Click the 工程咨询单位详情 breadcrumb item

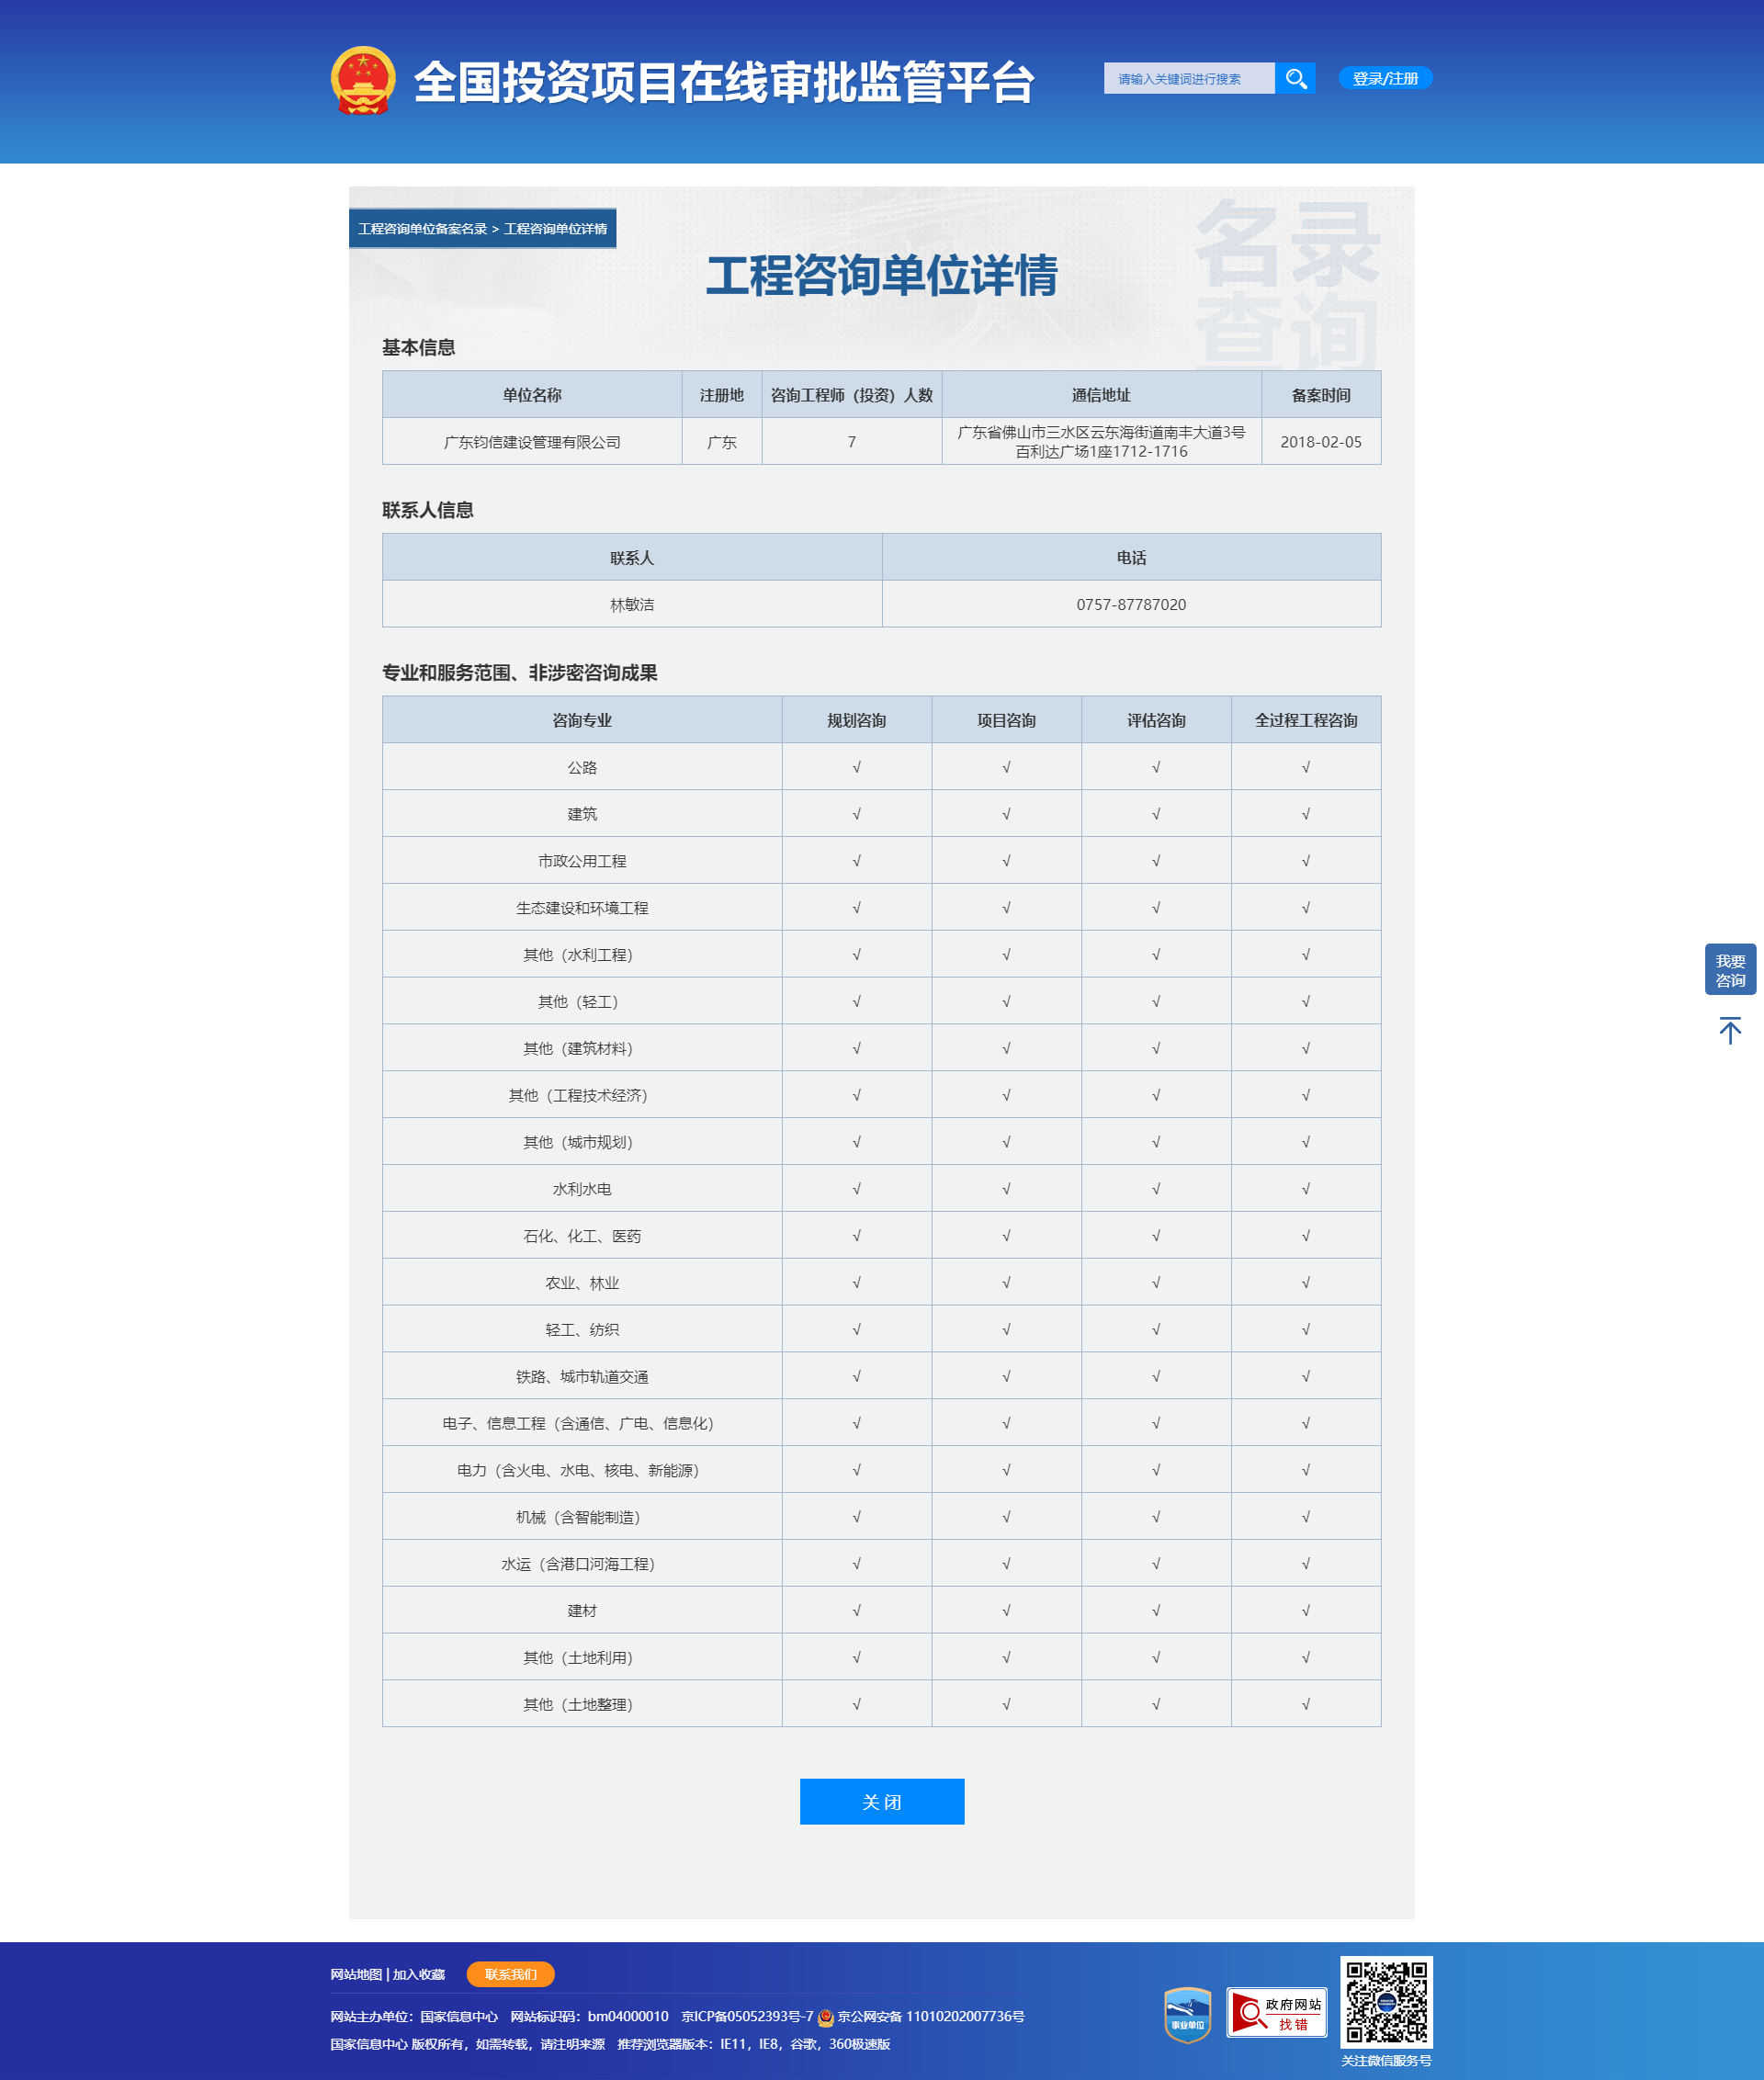click(x=555, y=229)
